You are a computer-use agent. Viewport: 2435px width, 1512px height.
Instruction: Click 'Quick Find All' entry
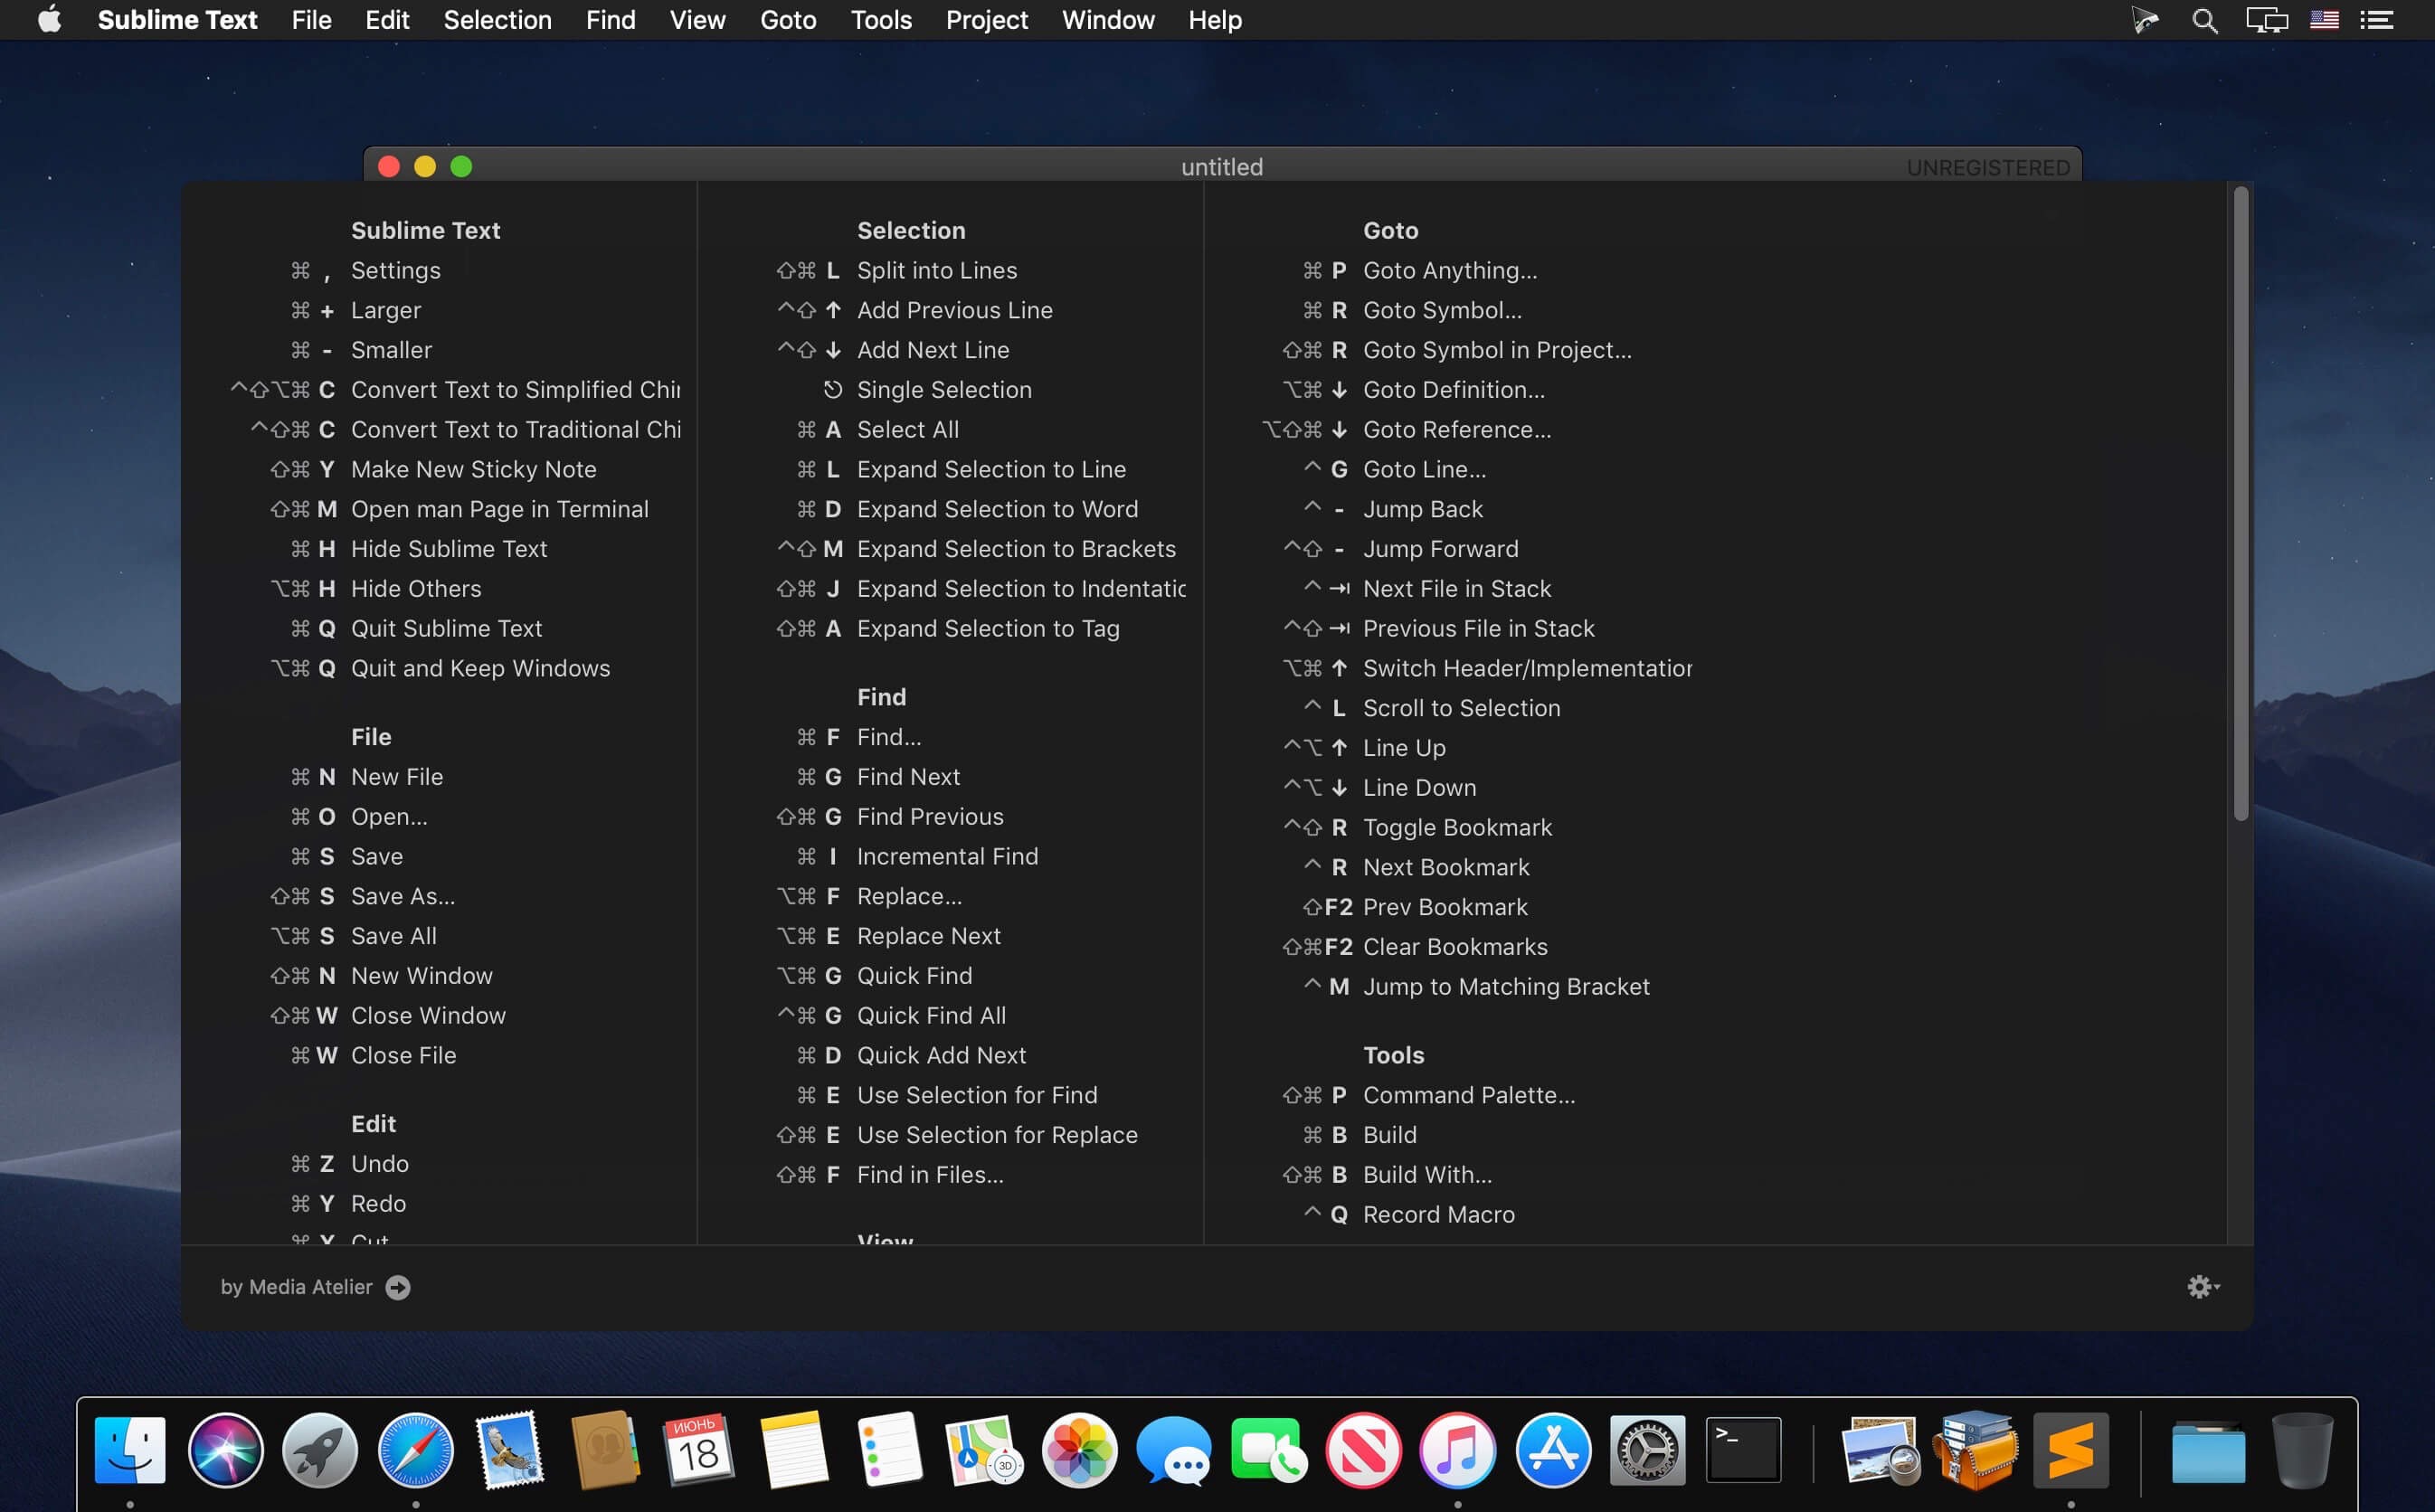coord(931,1015)
